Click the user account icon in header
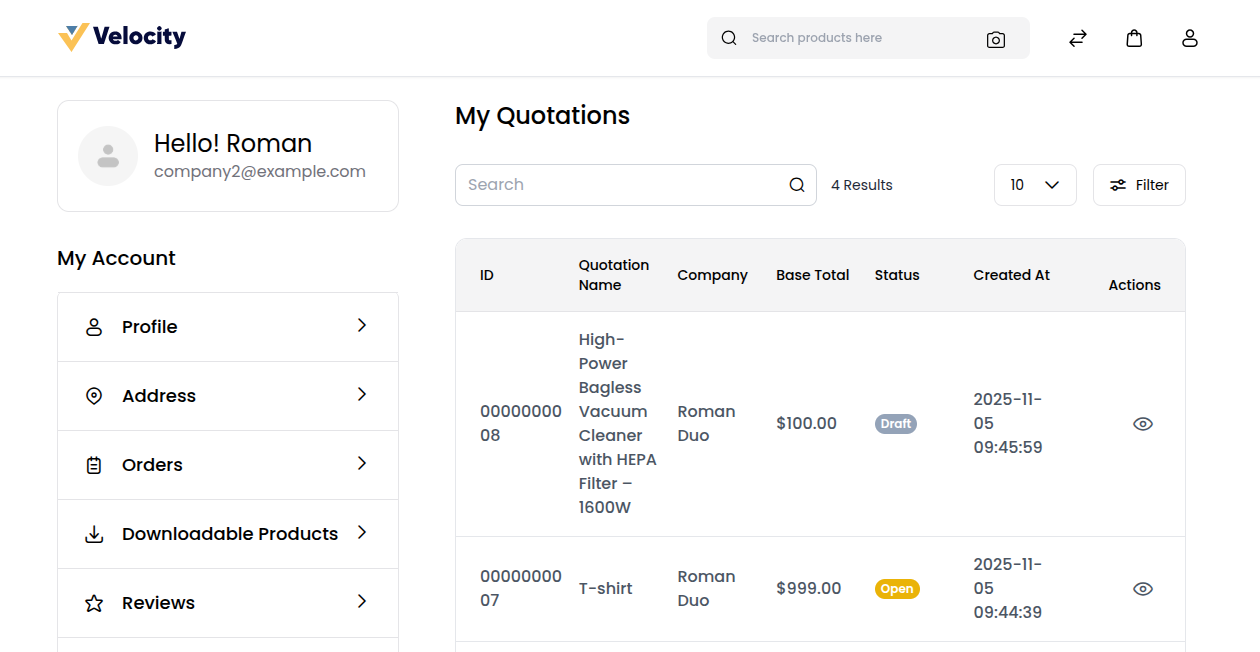 coord(1189,38)
